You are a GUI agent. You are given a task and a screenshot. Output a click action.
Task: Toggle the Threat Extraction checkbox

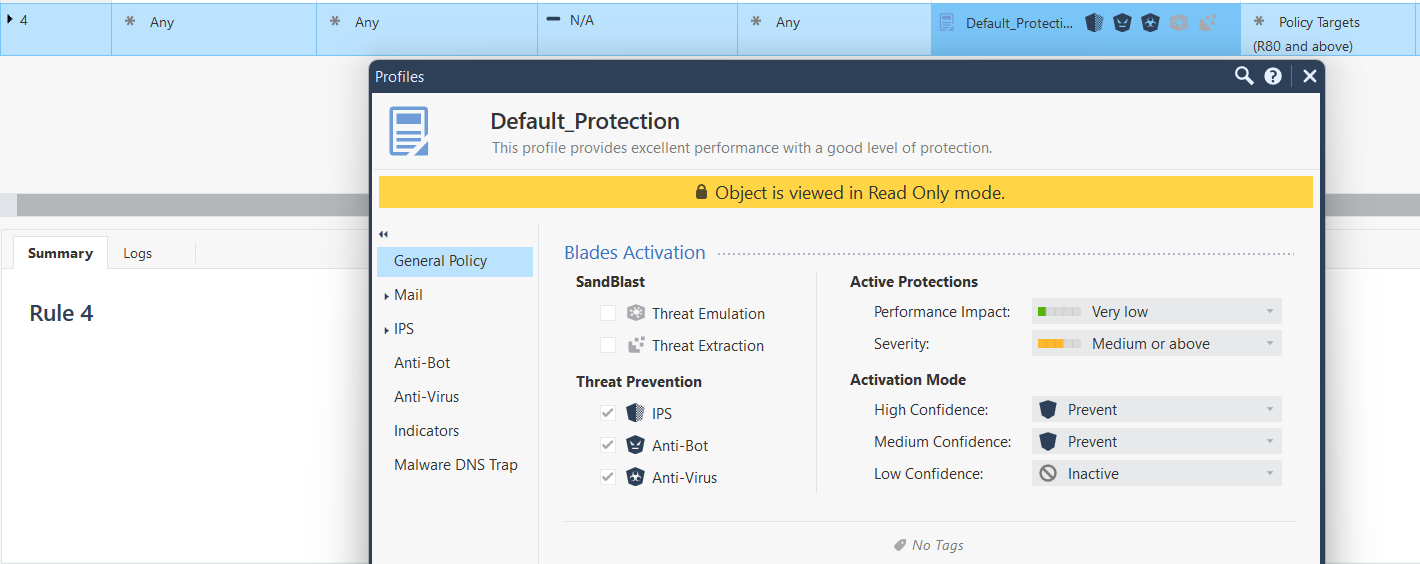[608, 345]
